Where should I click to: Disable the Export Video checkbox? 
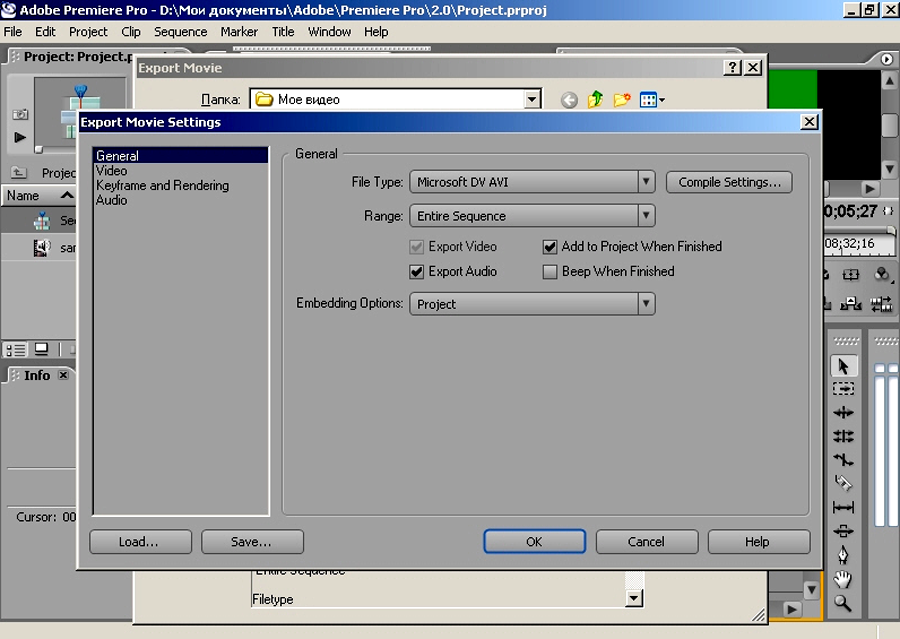(x=417, y=247)
